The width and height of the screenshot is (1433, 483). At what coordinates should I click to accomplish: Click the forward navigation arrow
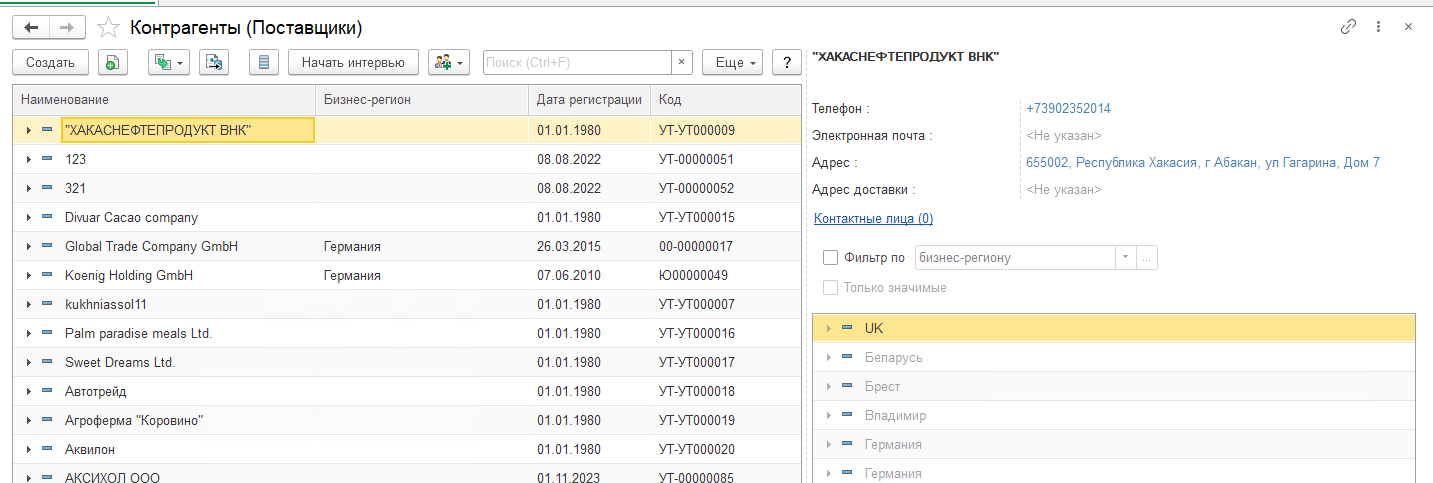tap(67, 27)
